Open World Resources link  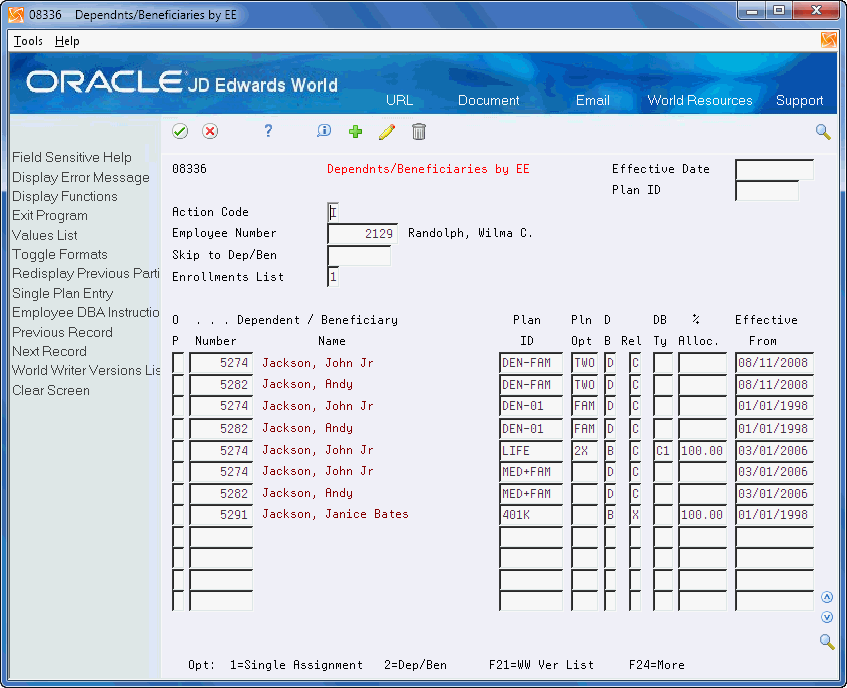(700, 100)
